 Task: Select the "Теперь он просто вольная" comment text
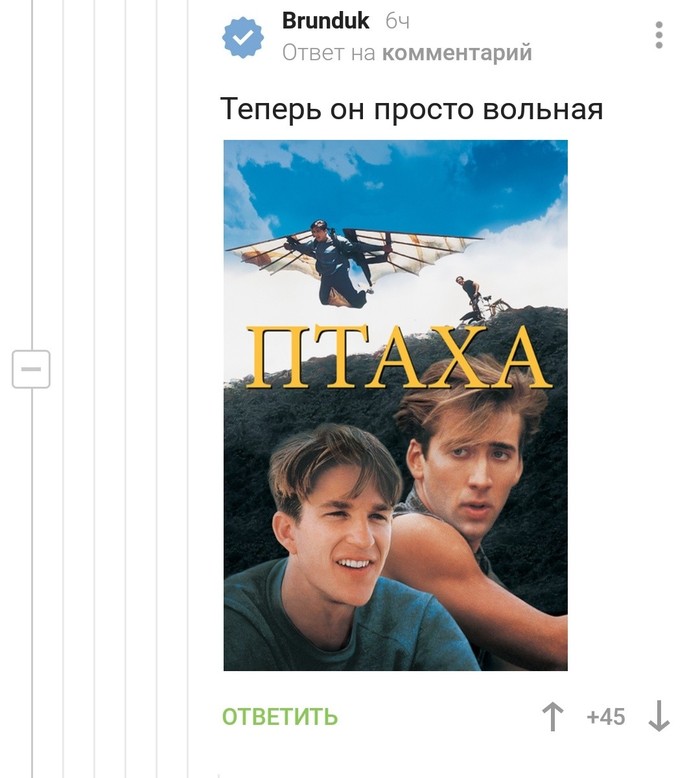411,109
